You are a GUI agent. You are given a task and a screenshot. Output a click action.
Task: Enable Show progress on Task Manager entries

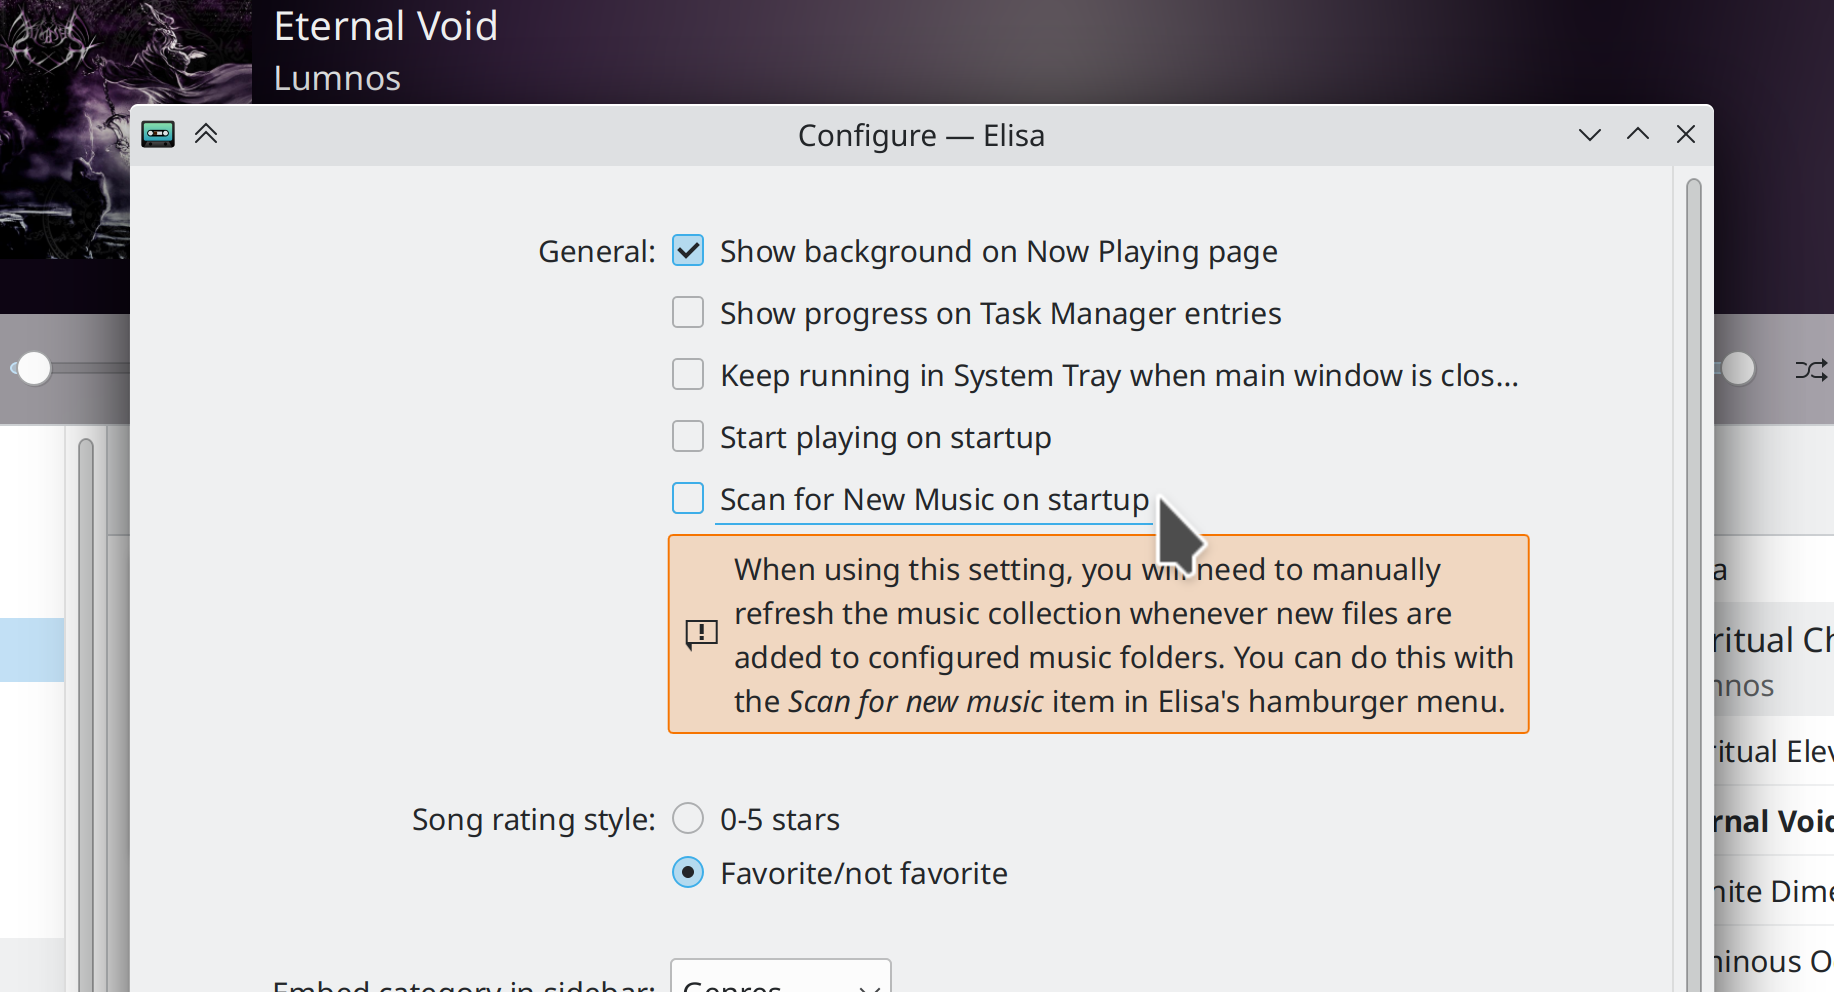tap(688, 313)
